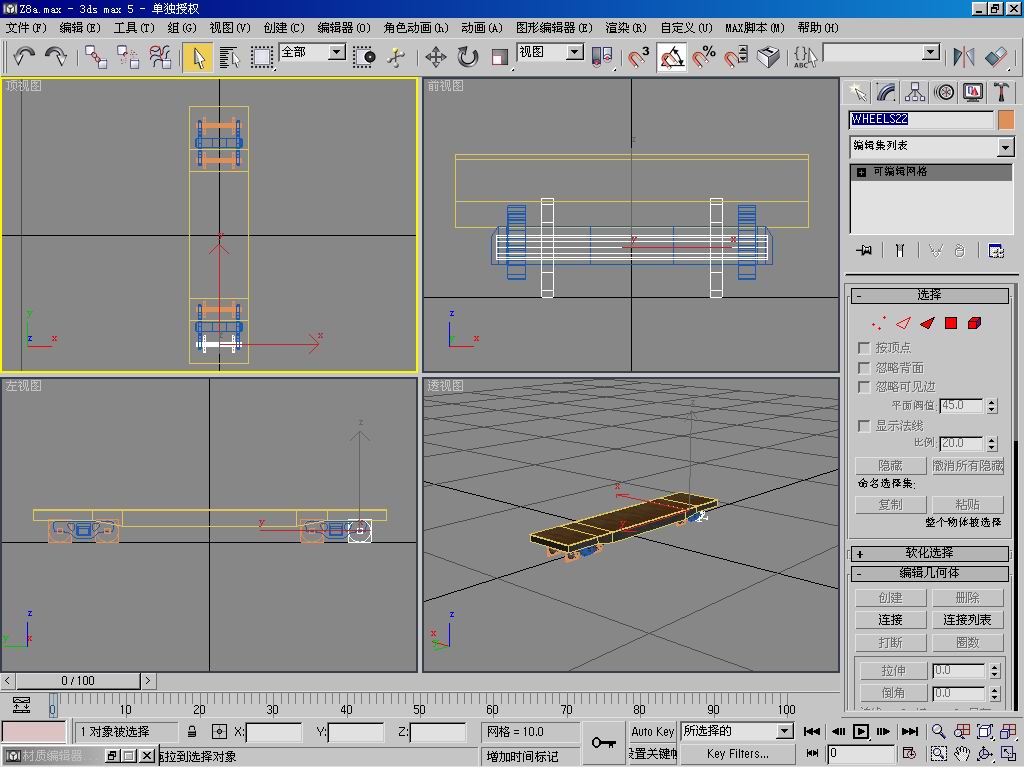Open the 渲染(R) menu
This screenshot has height=768, width=1024.
click(x=626, y=28)
